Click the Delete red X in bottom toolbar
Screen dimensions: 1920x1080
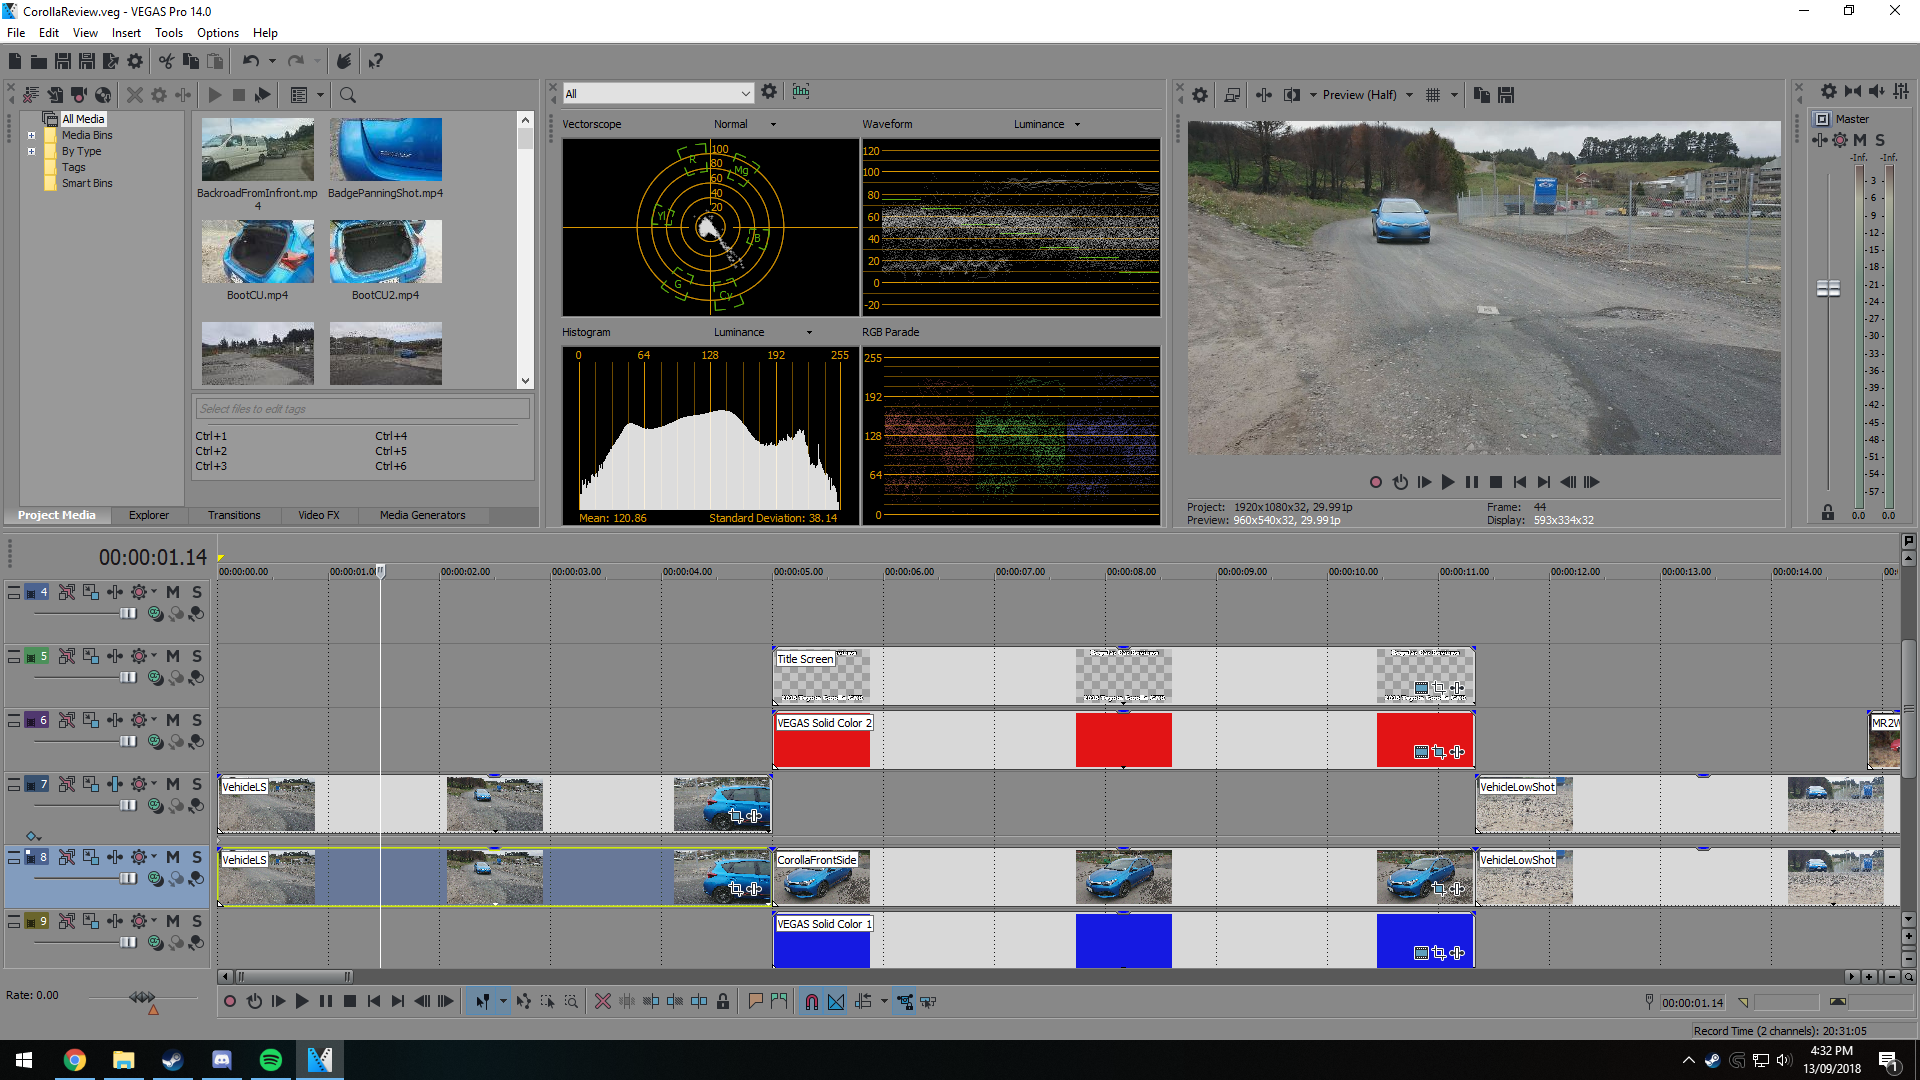(603, 1002)
